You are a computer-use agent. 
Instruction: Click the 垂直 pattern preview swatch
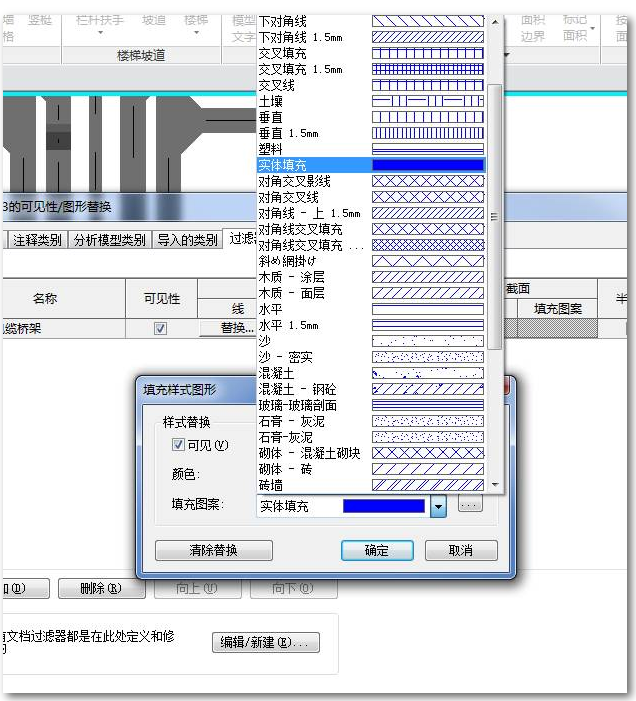pos(428,117)
